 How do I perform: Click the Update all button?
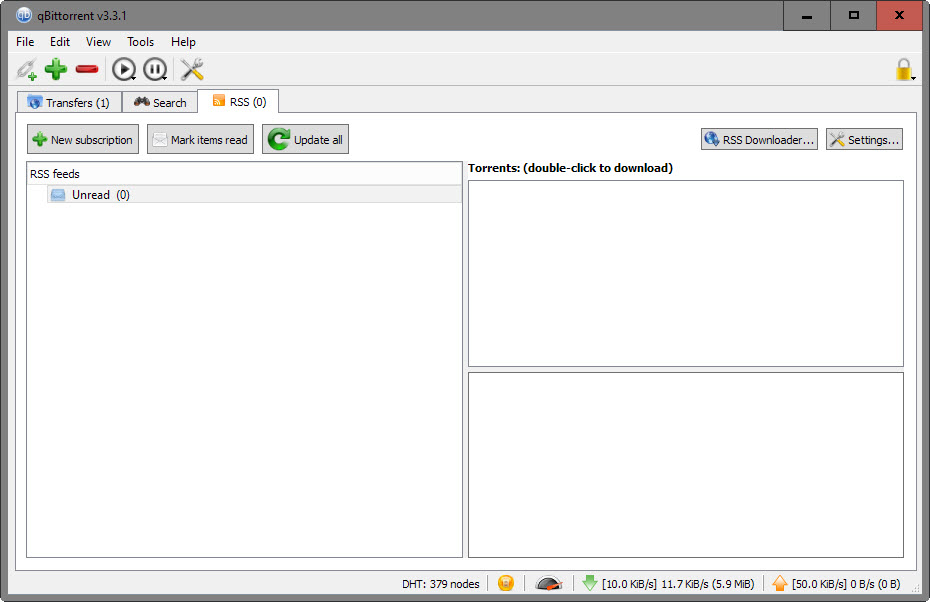pos(305,139)
